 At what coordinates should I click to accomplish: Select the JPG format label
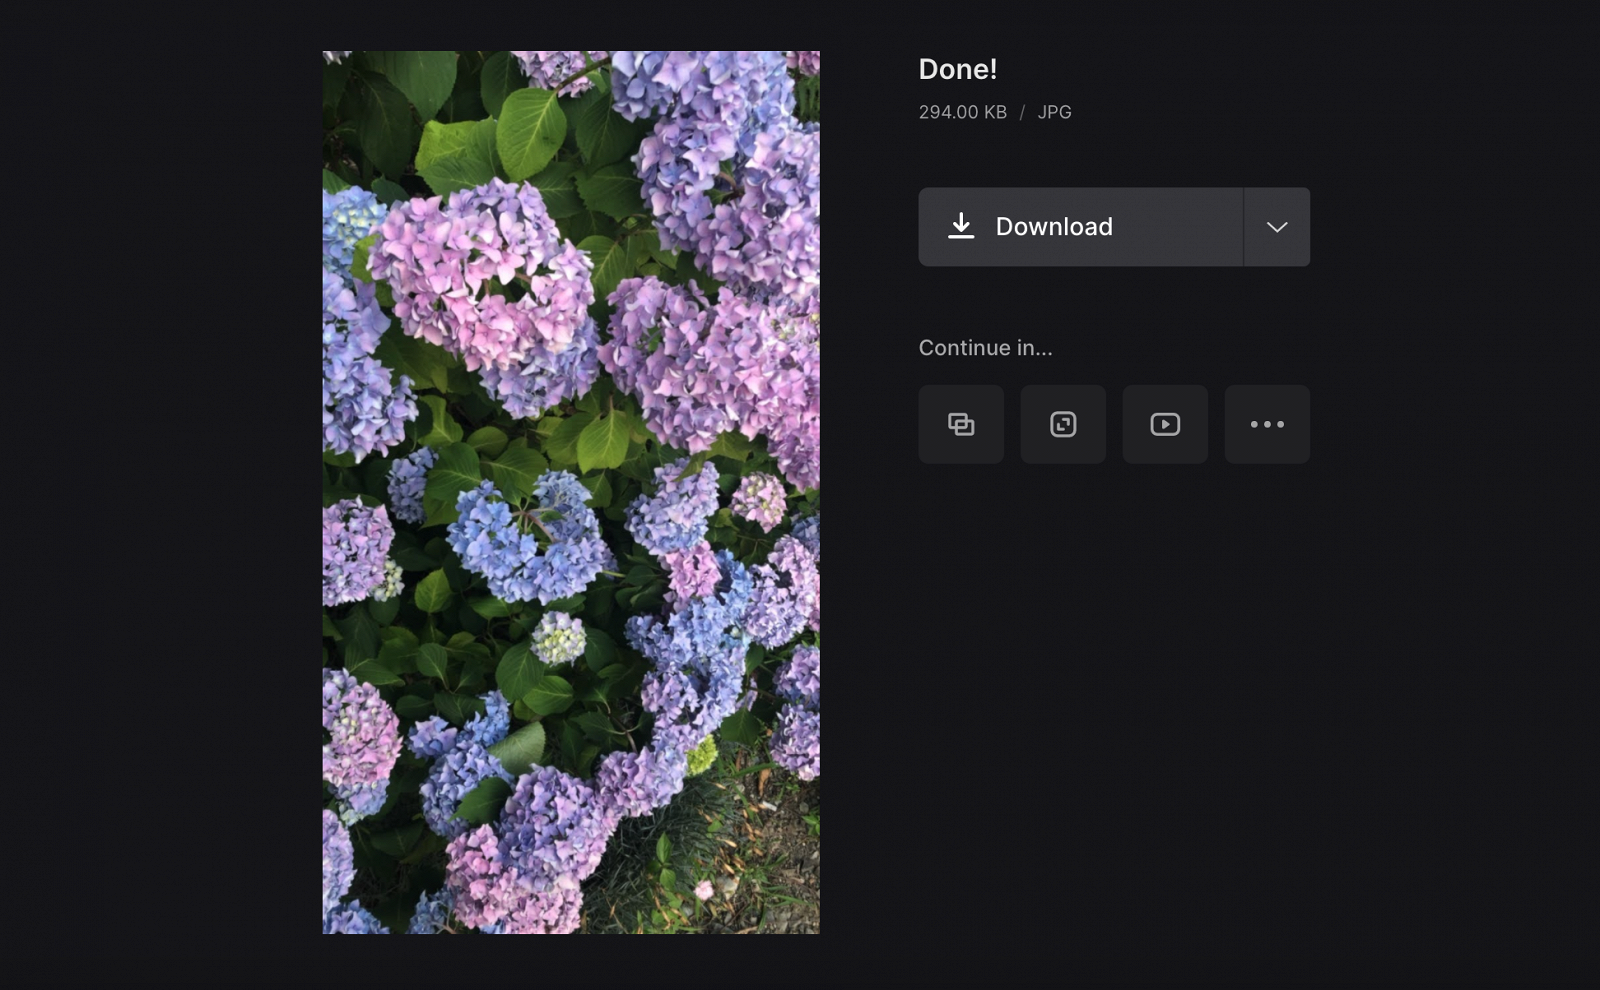pyautogui.click(x=1055, y=112)
